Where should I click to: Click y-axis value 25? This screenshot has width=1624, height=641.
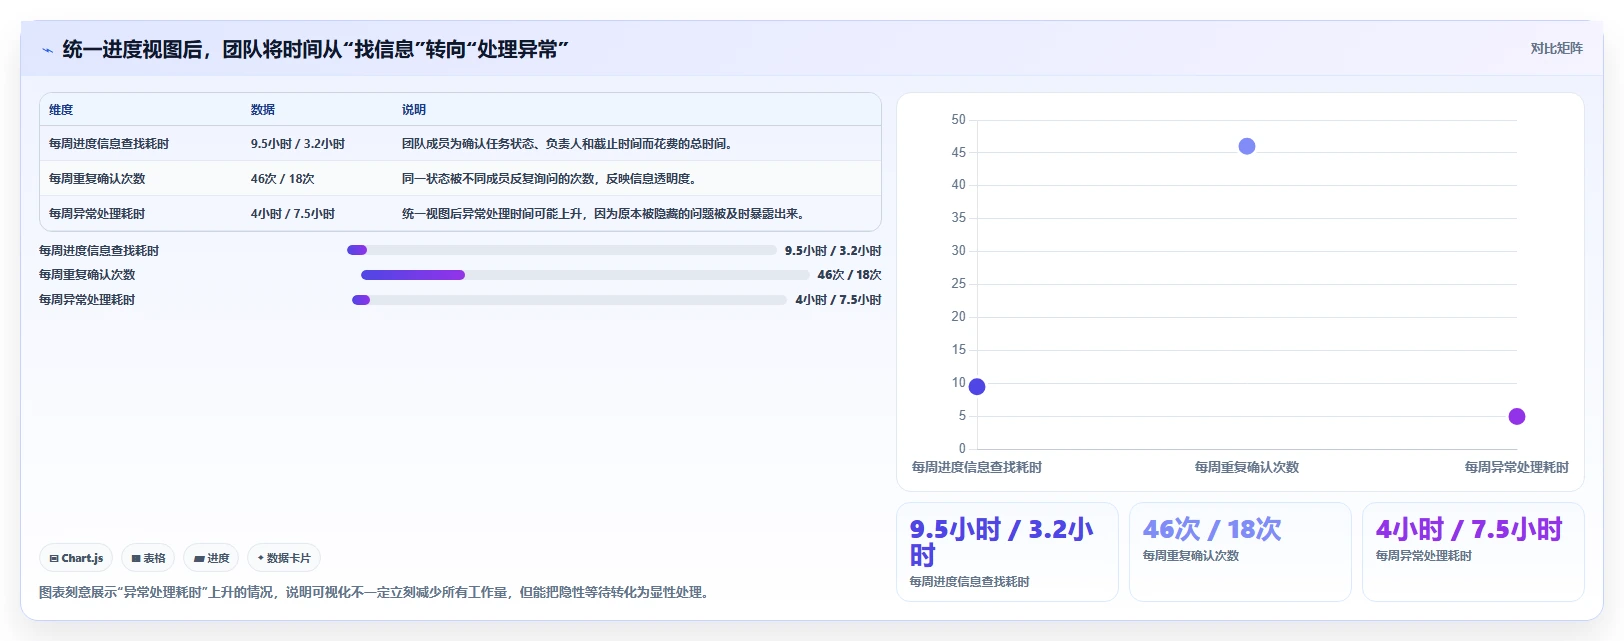pos(959,284)
